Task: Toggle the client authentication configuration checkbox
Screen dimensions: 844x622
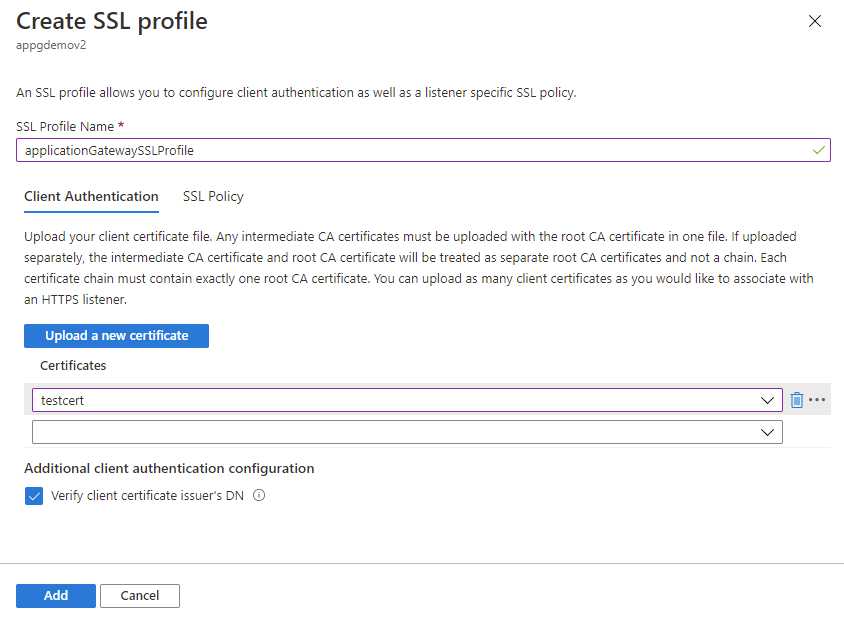Action: 33,495
